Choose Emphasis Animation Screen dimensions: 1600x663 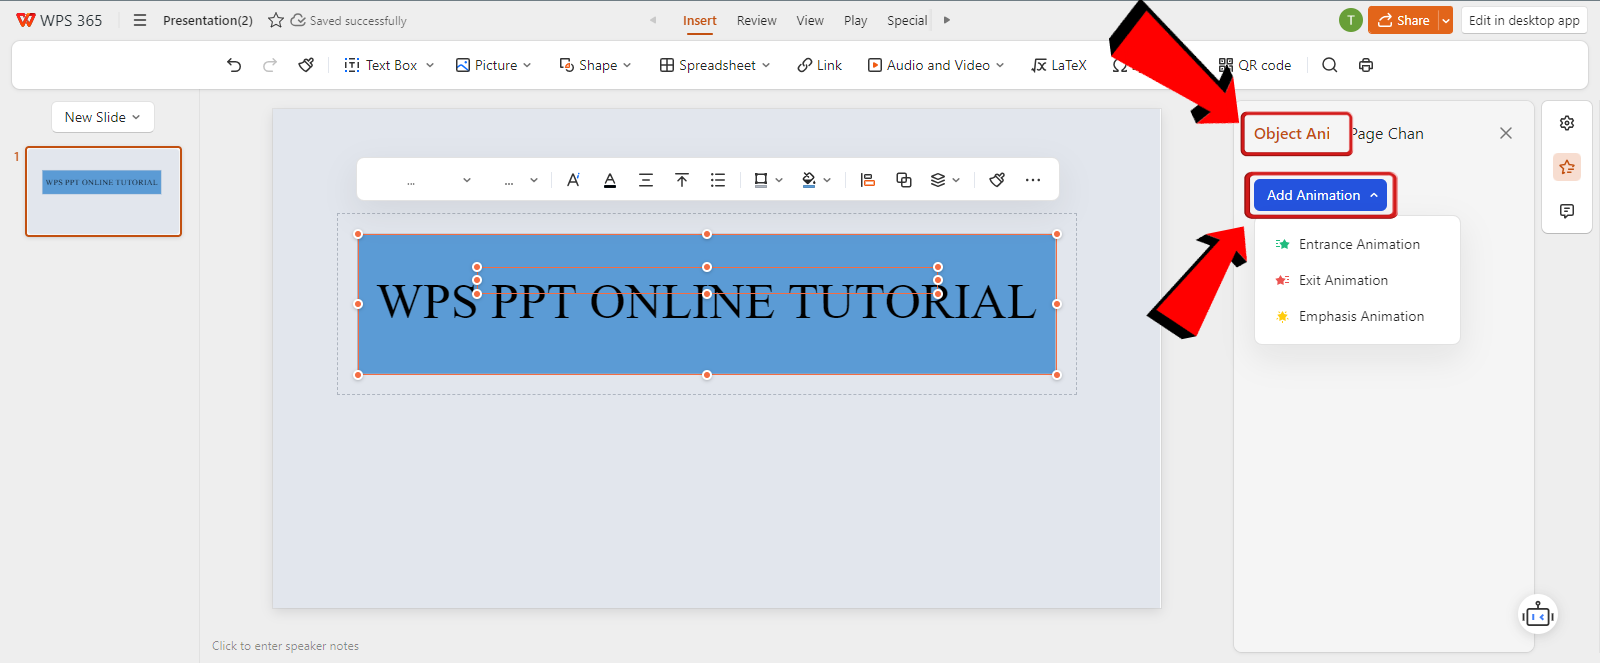(1358, 316)
